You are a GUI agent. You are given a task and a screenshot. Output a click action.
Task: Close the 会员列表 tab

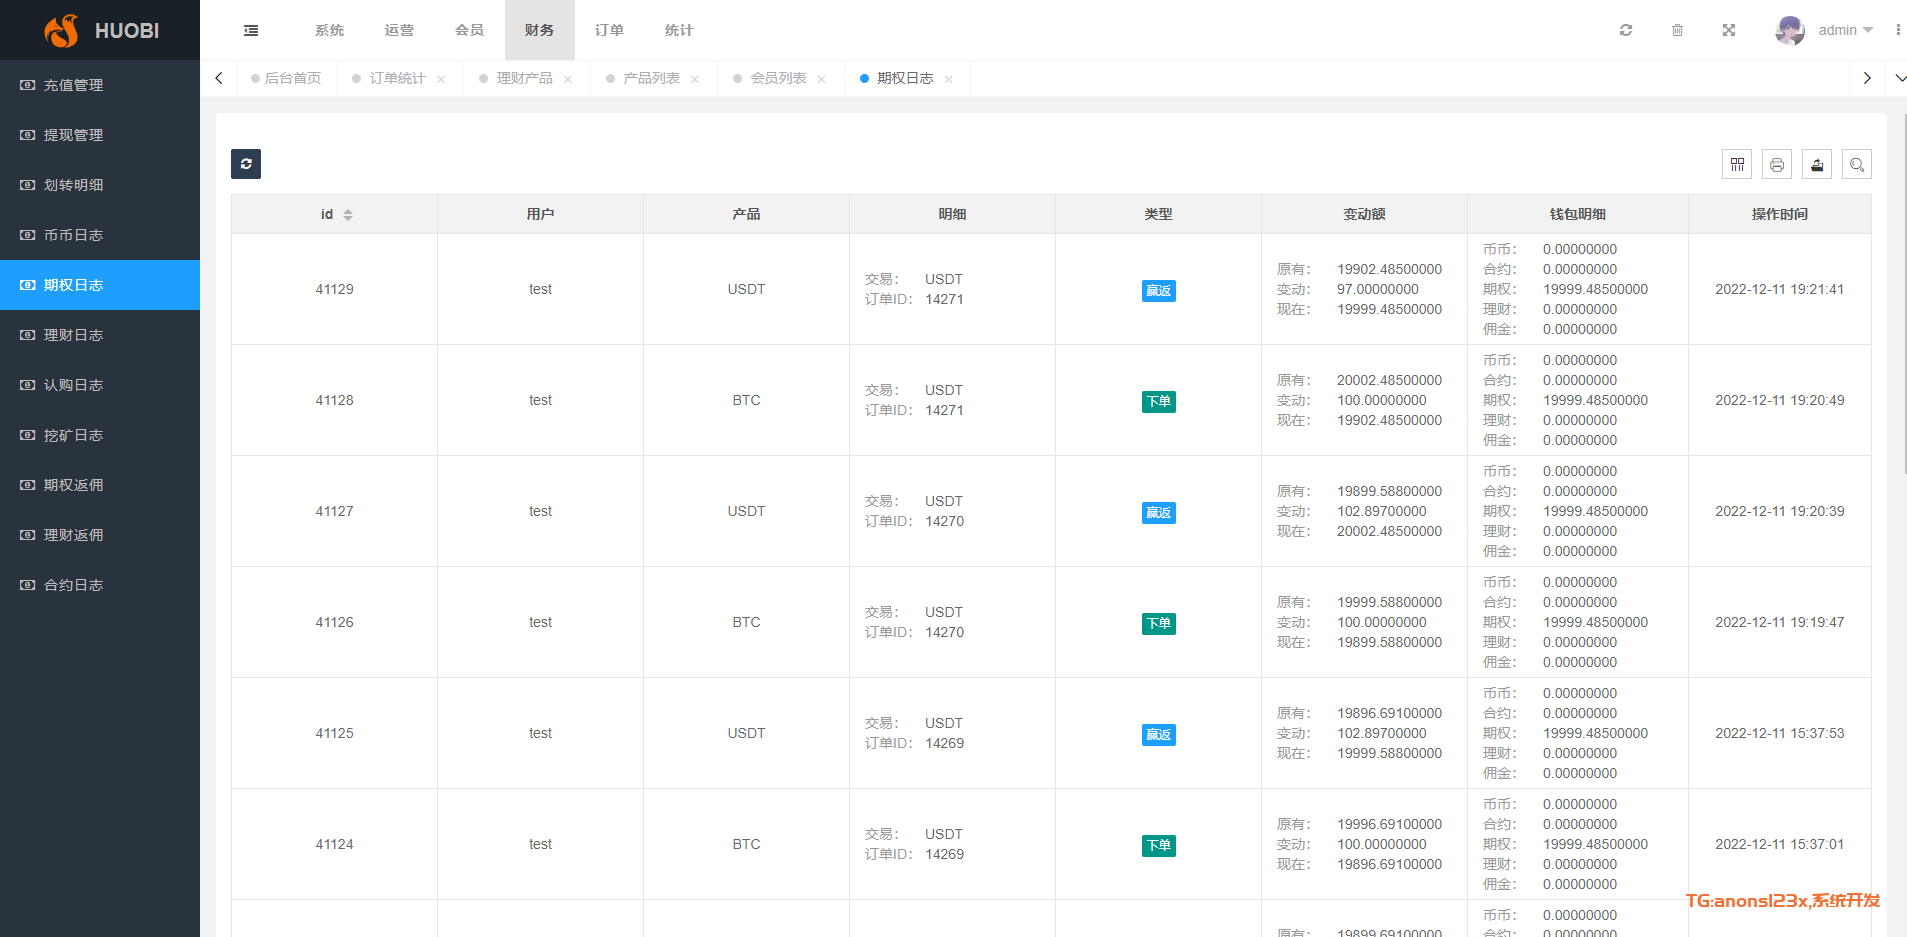822,79
